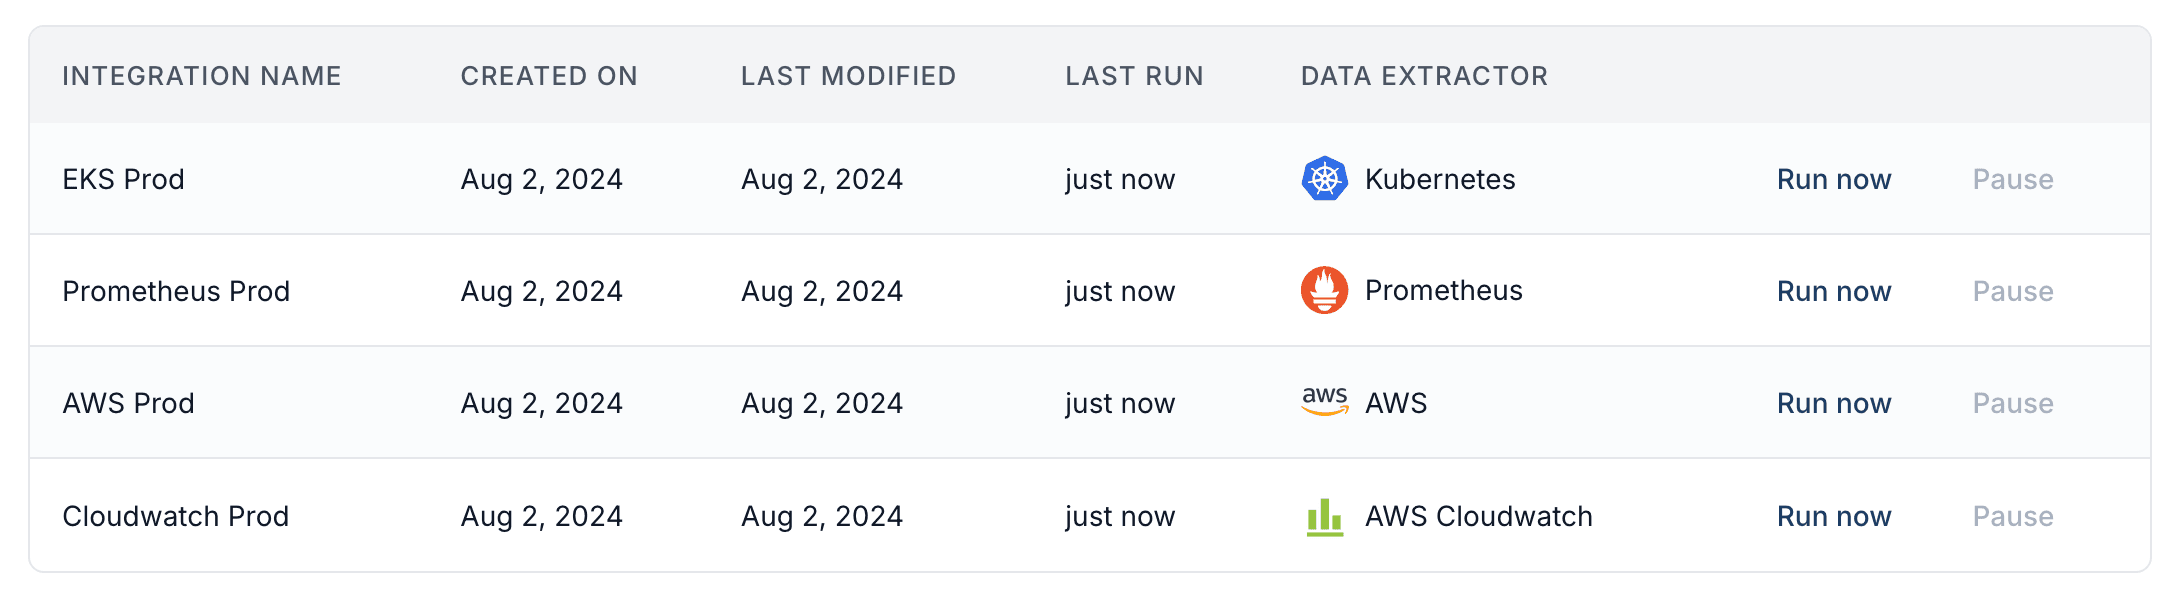Pause the Prometheus Prod integration

pyautogui.click(x=2013, y=291)
